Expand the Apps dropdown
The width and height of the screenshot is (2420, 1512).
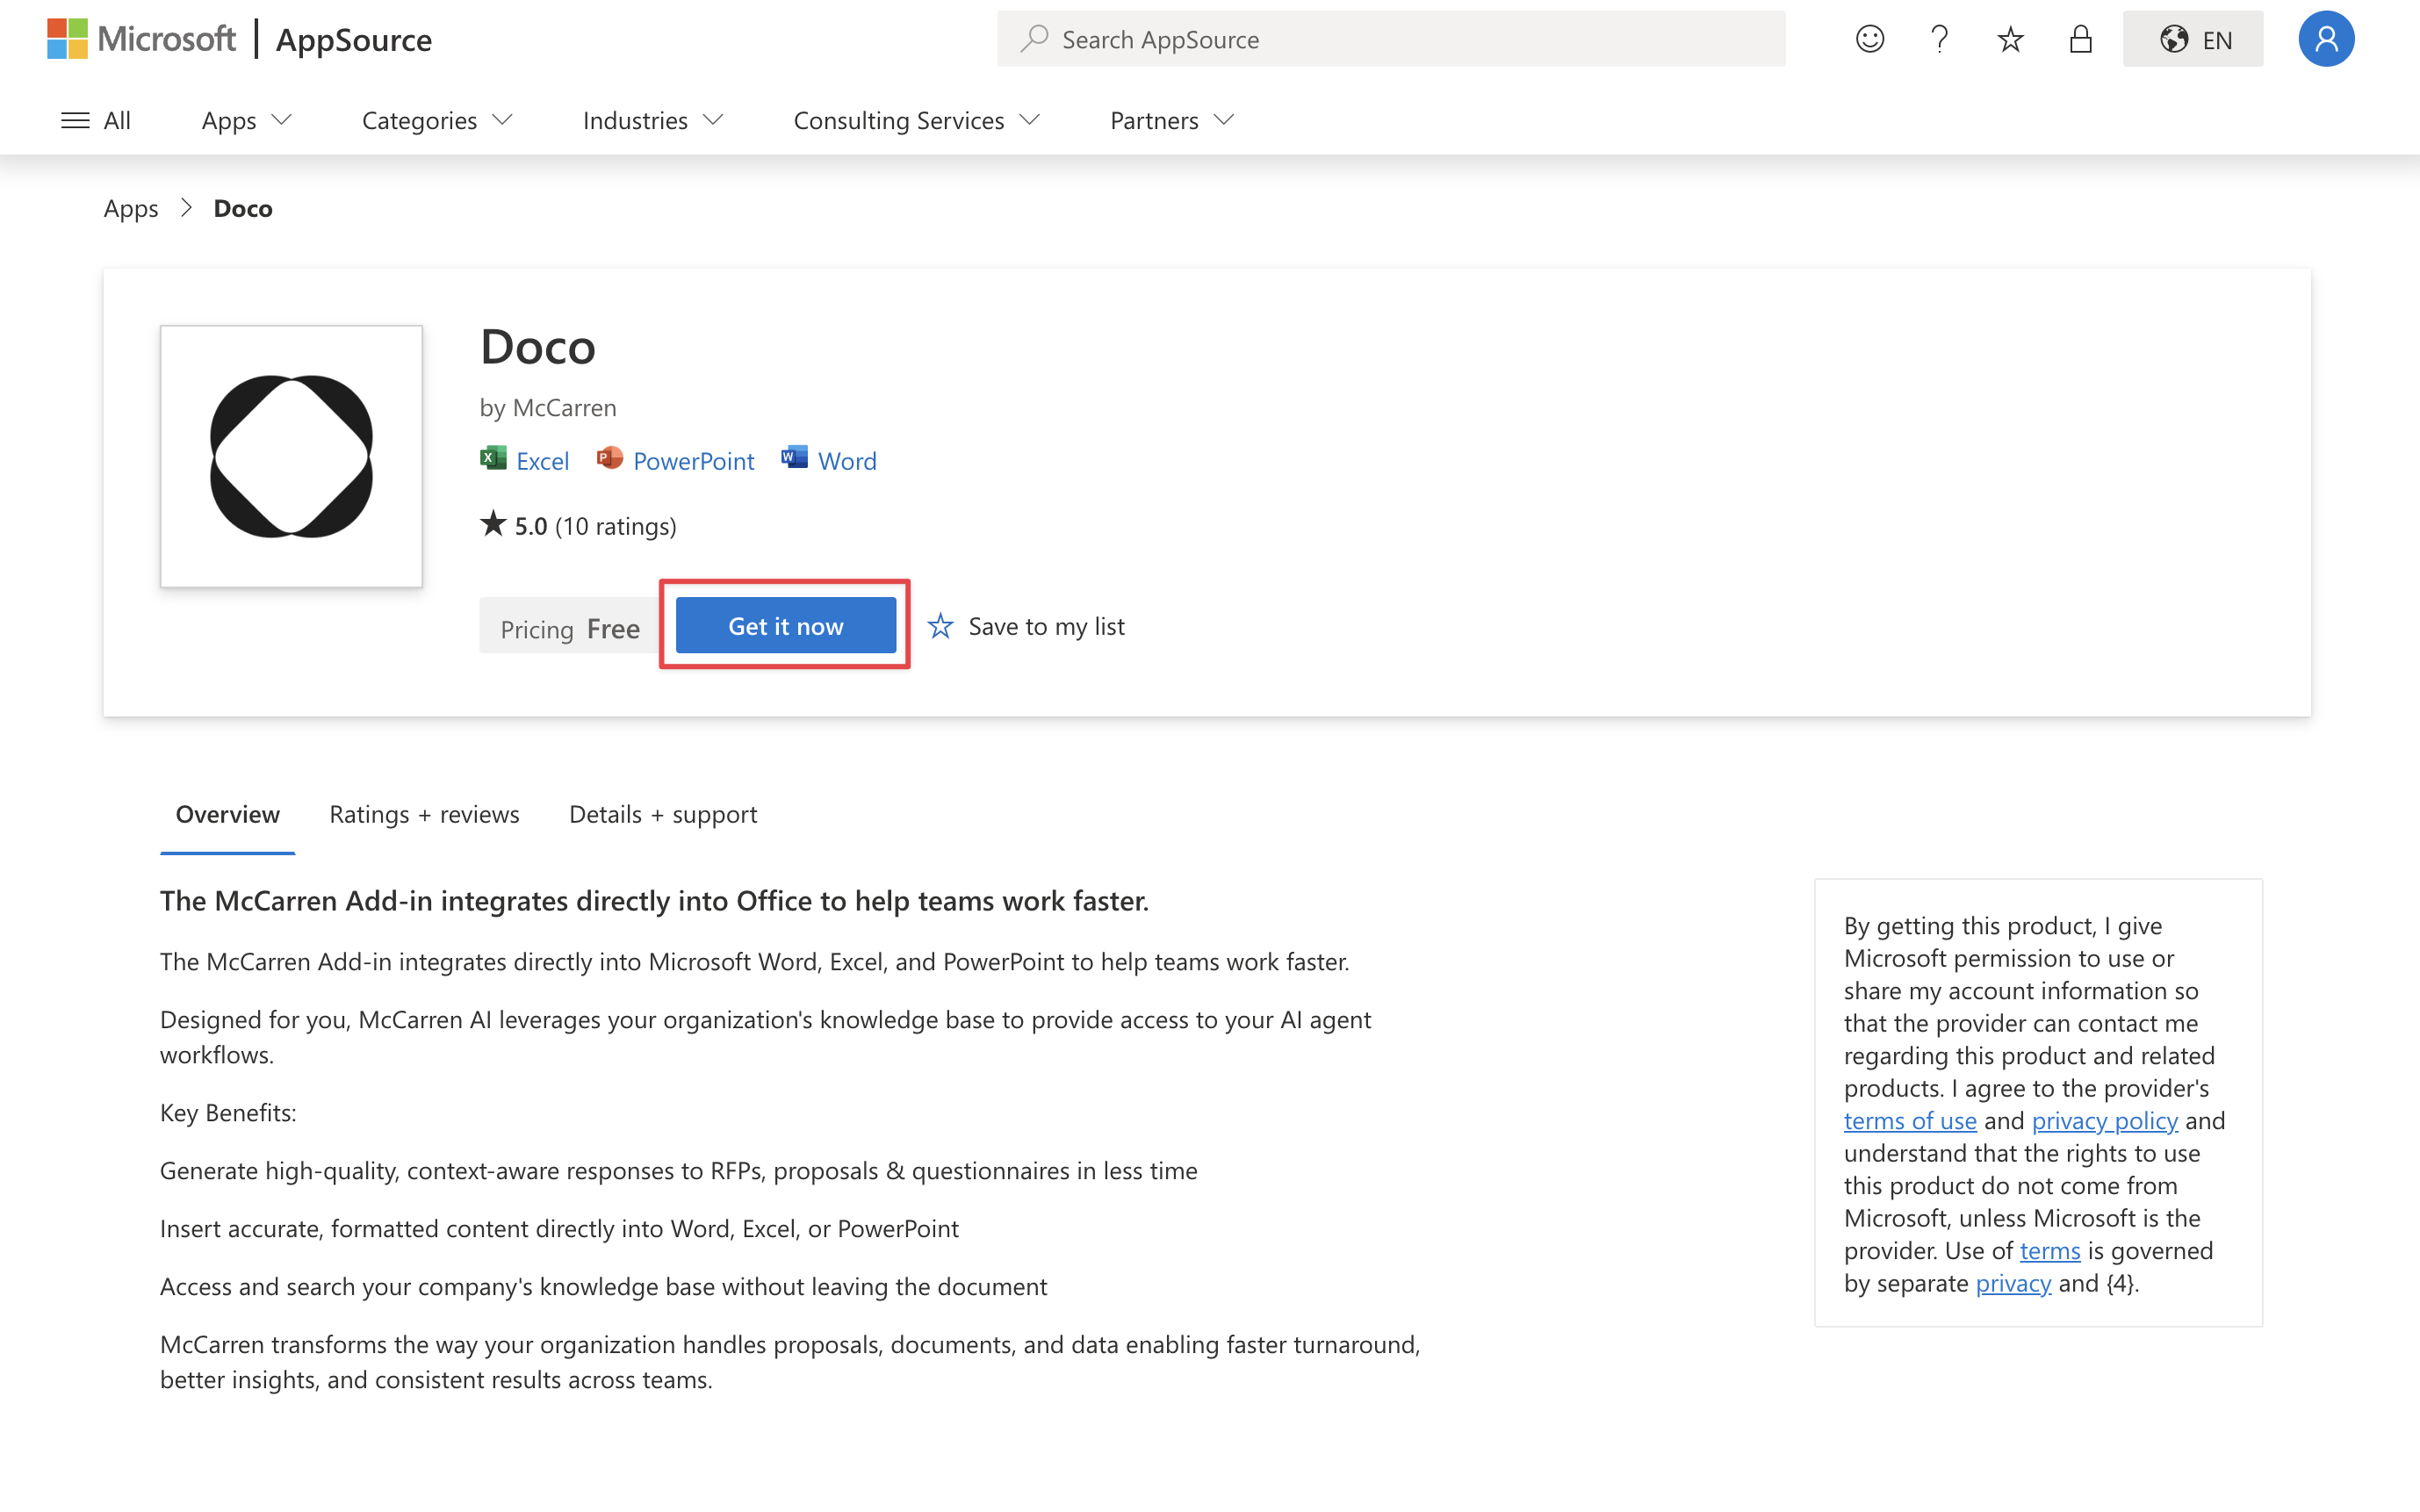click(245, 120)
